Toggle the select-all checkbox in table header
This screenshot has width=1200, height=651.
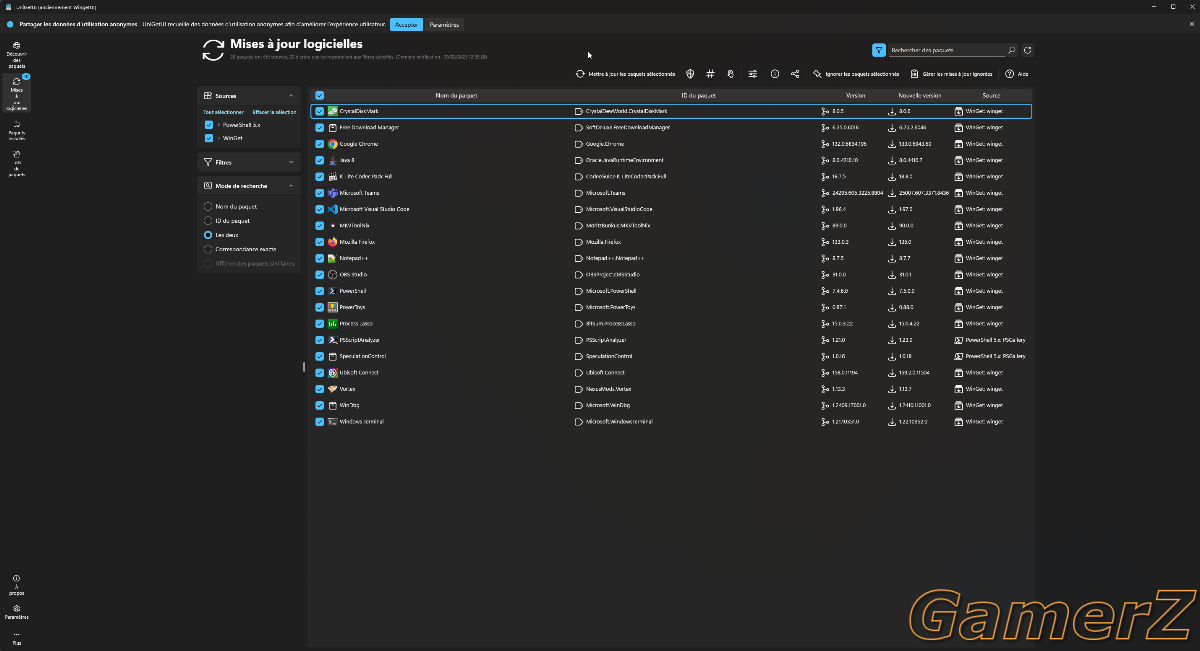[x=320, y=96]
